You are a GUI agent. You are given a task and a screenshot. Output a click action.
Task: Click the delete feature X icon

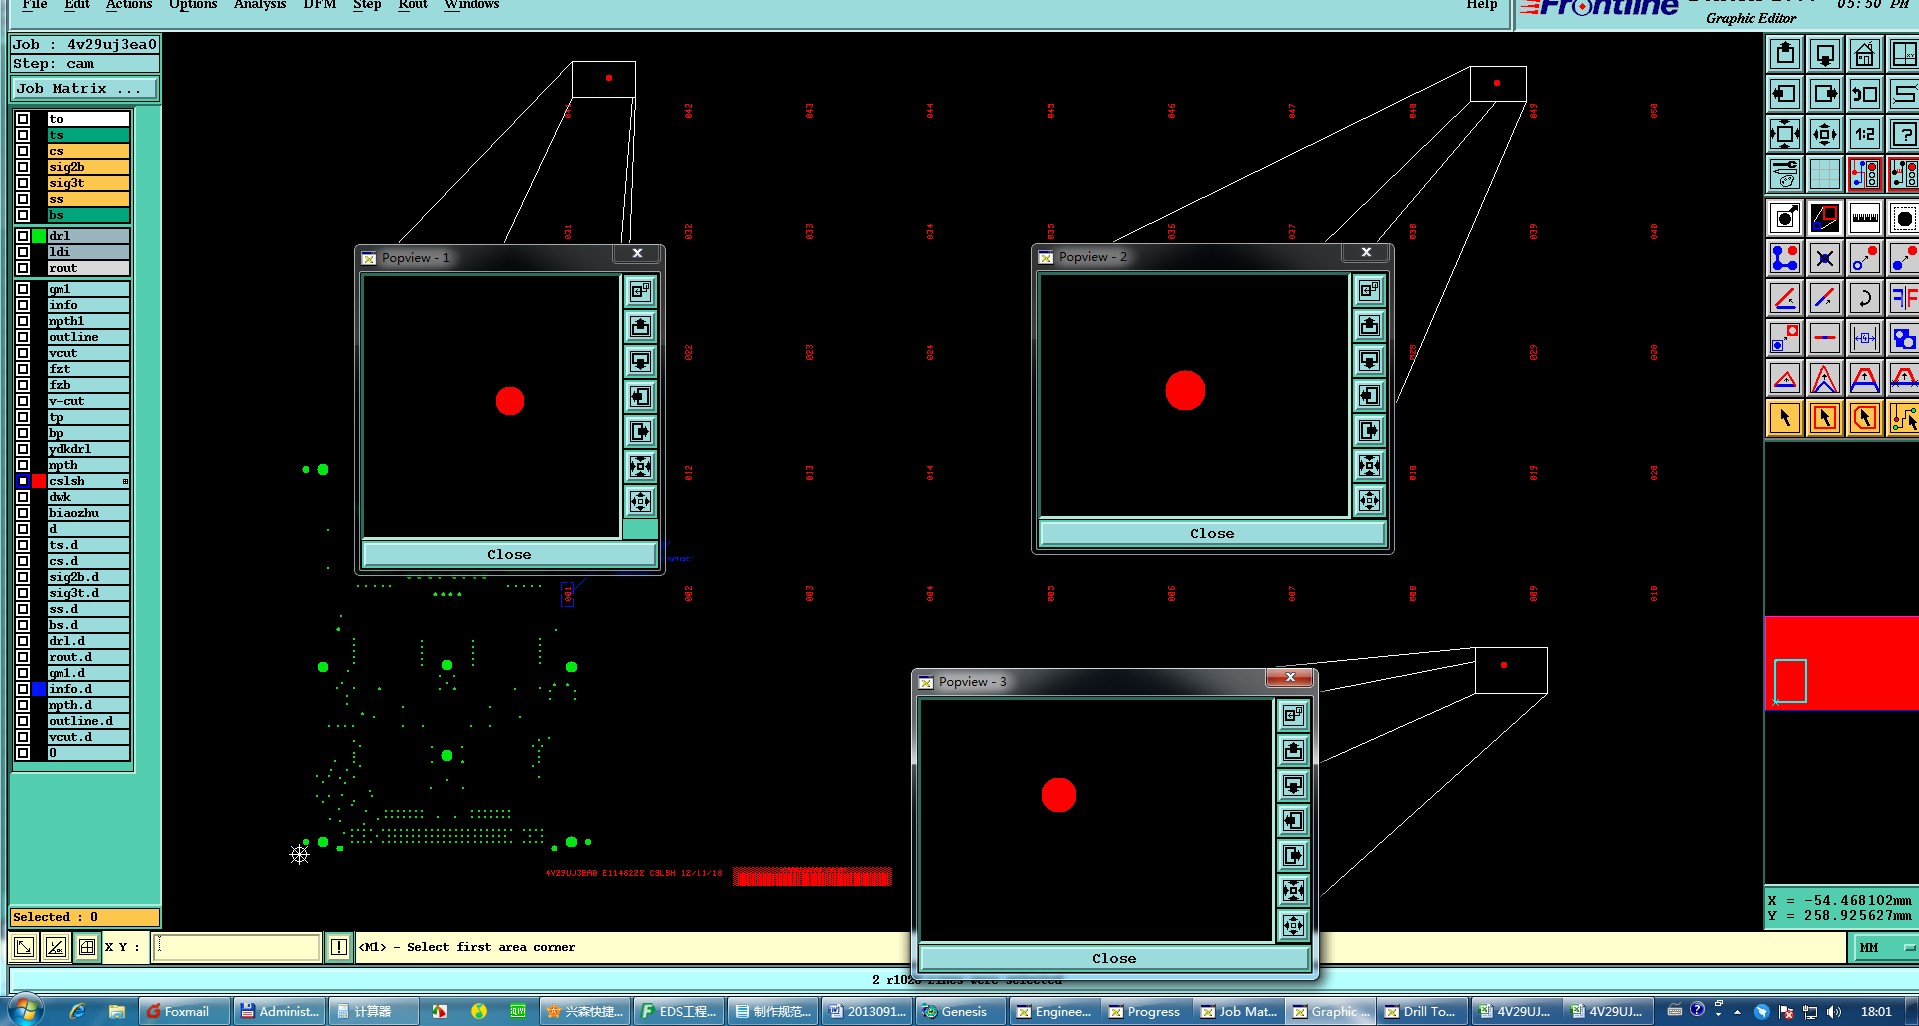(x=1825, y=258)
